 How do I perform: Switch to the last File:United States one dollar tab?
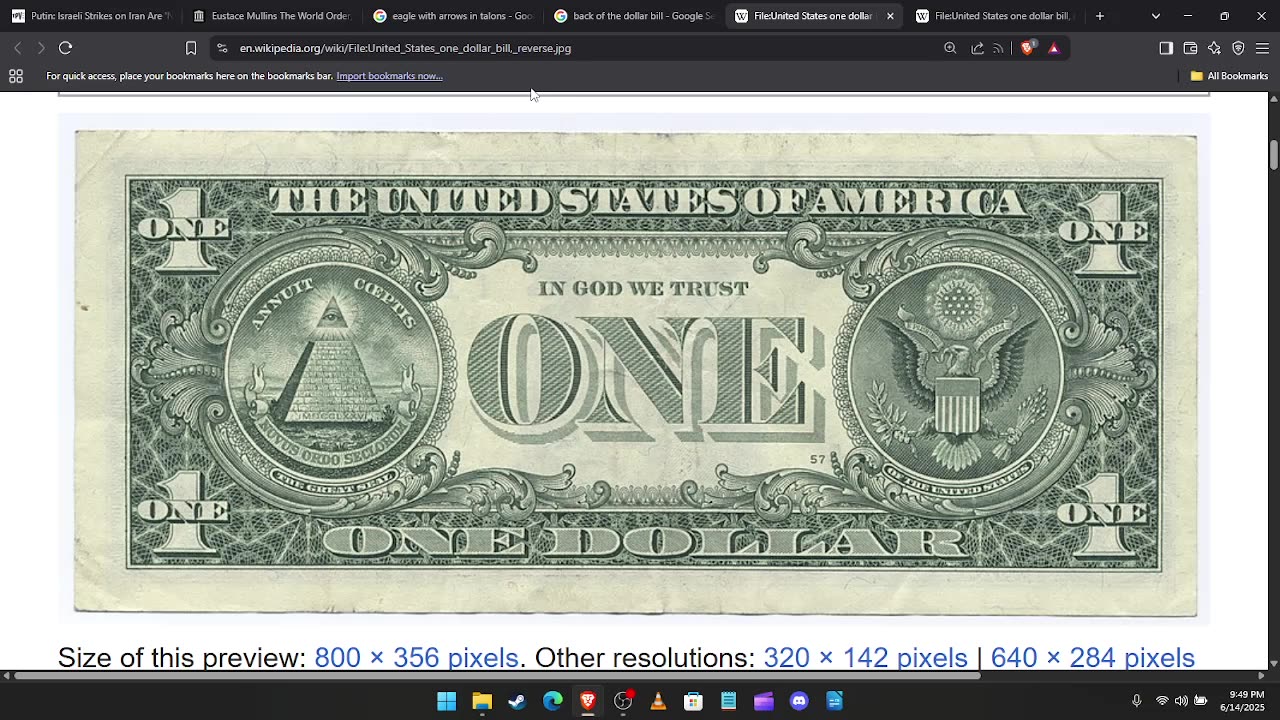[993, 16]
